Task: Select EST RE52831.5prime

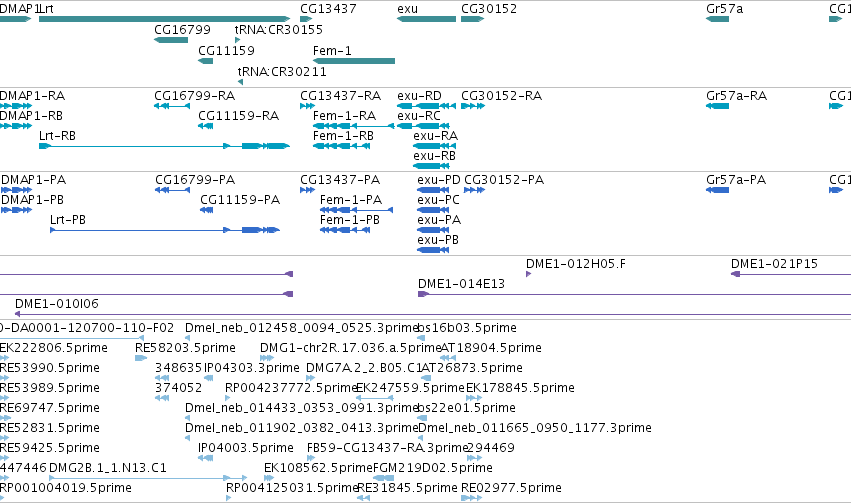Action: tap(50, 429)
